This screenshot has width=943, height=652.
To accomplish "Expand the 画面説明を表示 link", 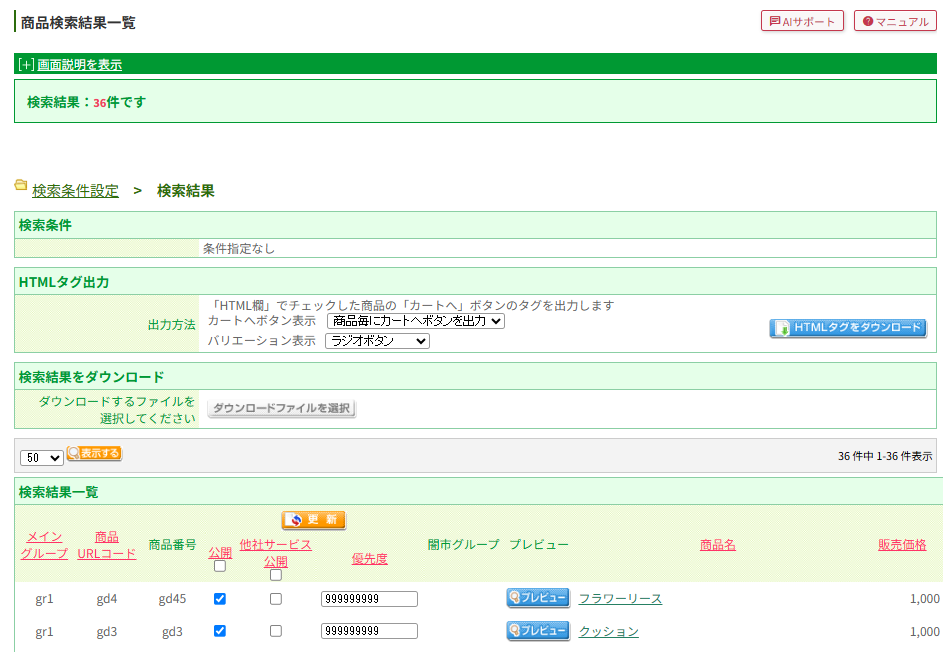I will point(79,64).
